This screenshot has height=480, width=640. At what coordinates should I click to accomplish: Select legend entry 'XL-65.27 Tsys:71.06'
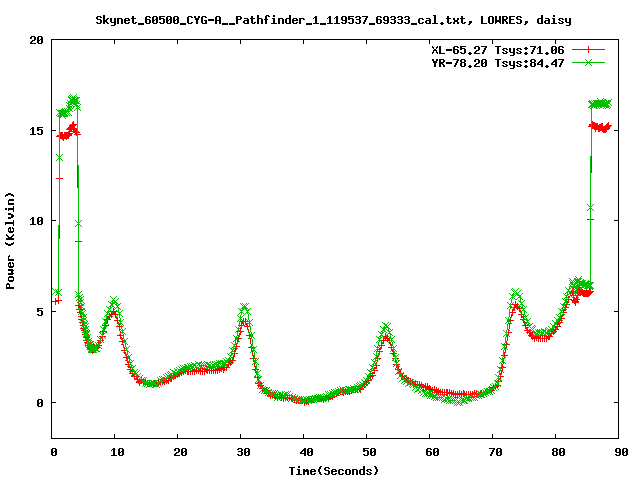(x=498, y=50)
